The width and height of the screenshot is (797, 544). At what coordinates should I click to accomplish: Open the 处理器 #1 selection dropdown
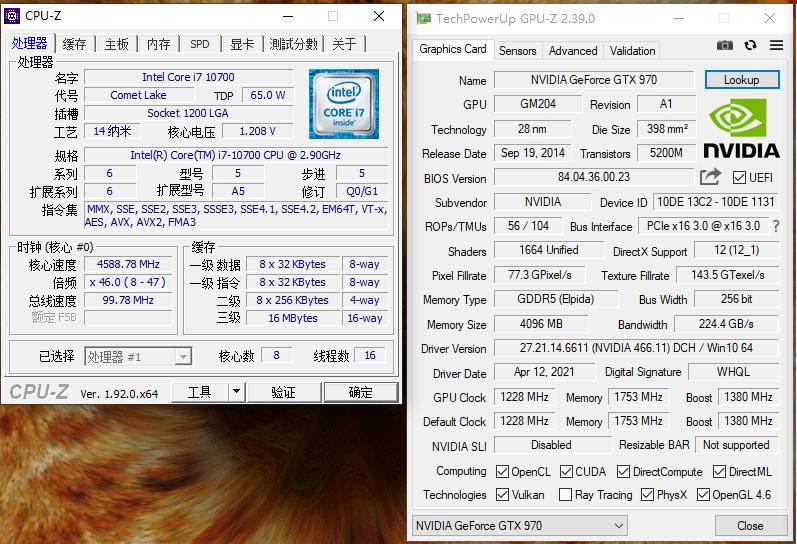click(x=138, y=356)
